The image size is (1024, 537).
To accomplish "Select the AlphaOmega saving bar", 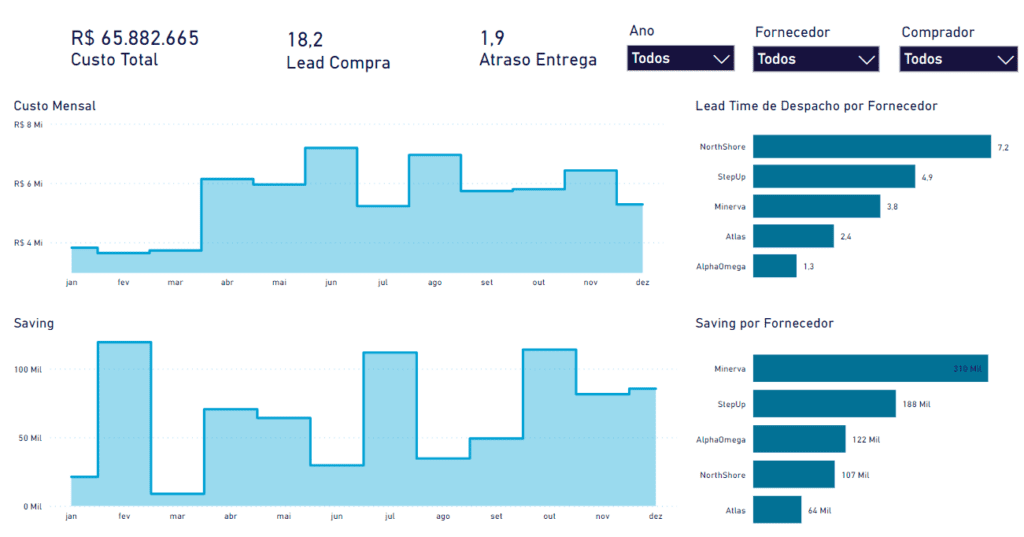I will (799, 439).
